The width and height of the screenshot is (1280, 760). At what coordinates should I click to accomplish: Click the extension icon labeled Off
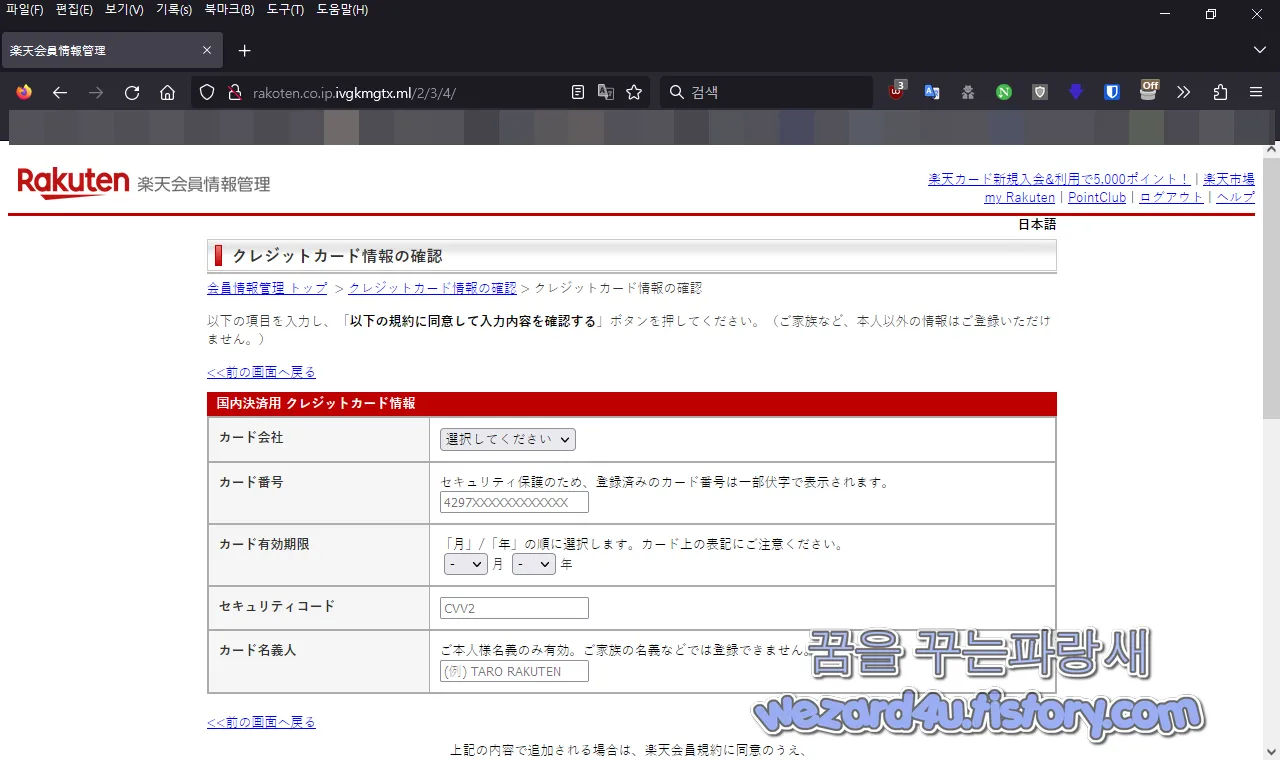tap(1148, 91)
